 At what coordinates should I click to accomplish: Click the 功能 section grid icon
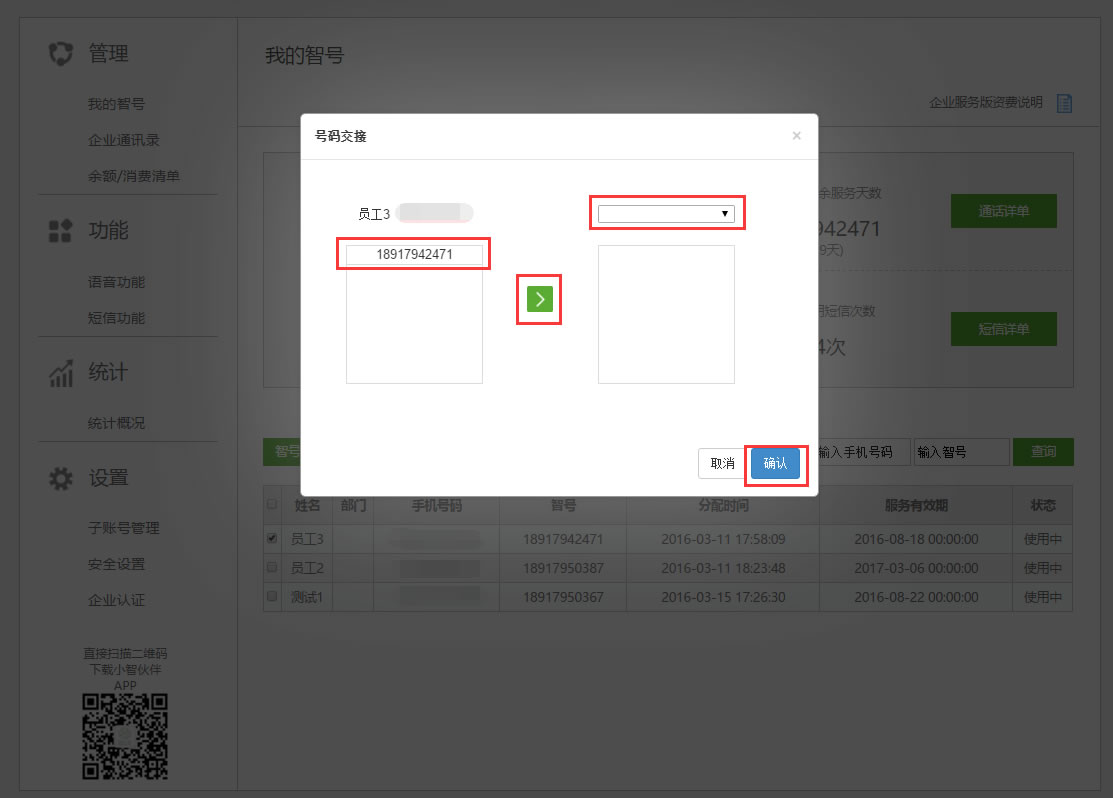pyautogui.click(x=60, y=231)
